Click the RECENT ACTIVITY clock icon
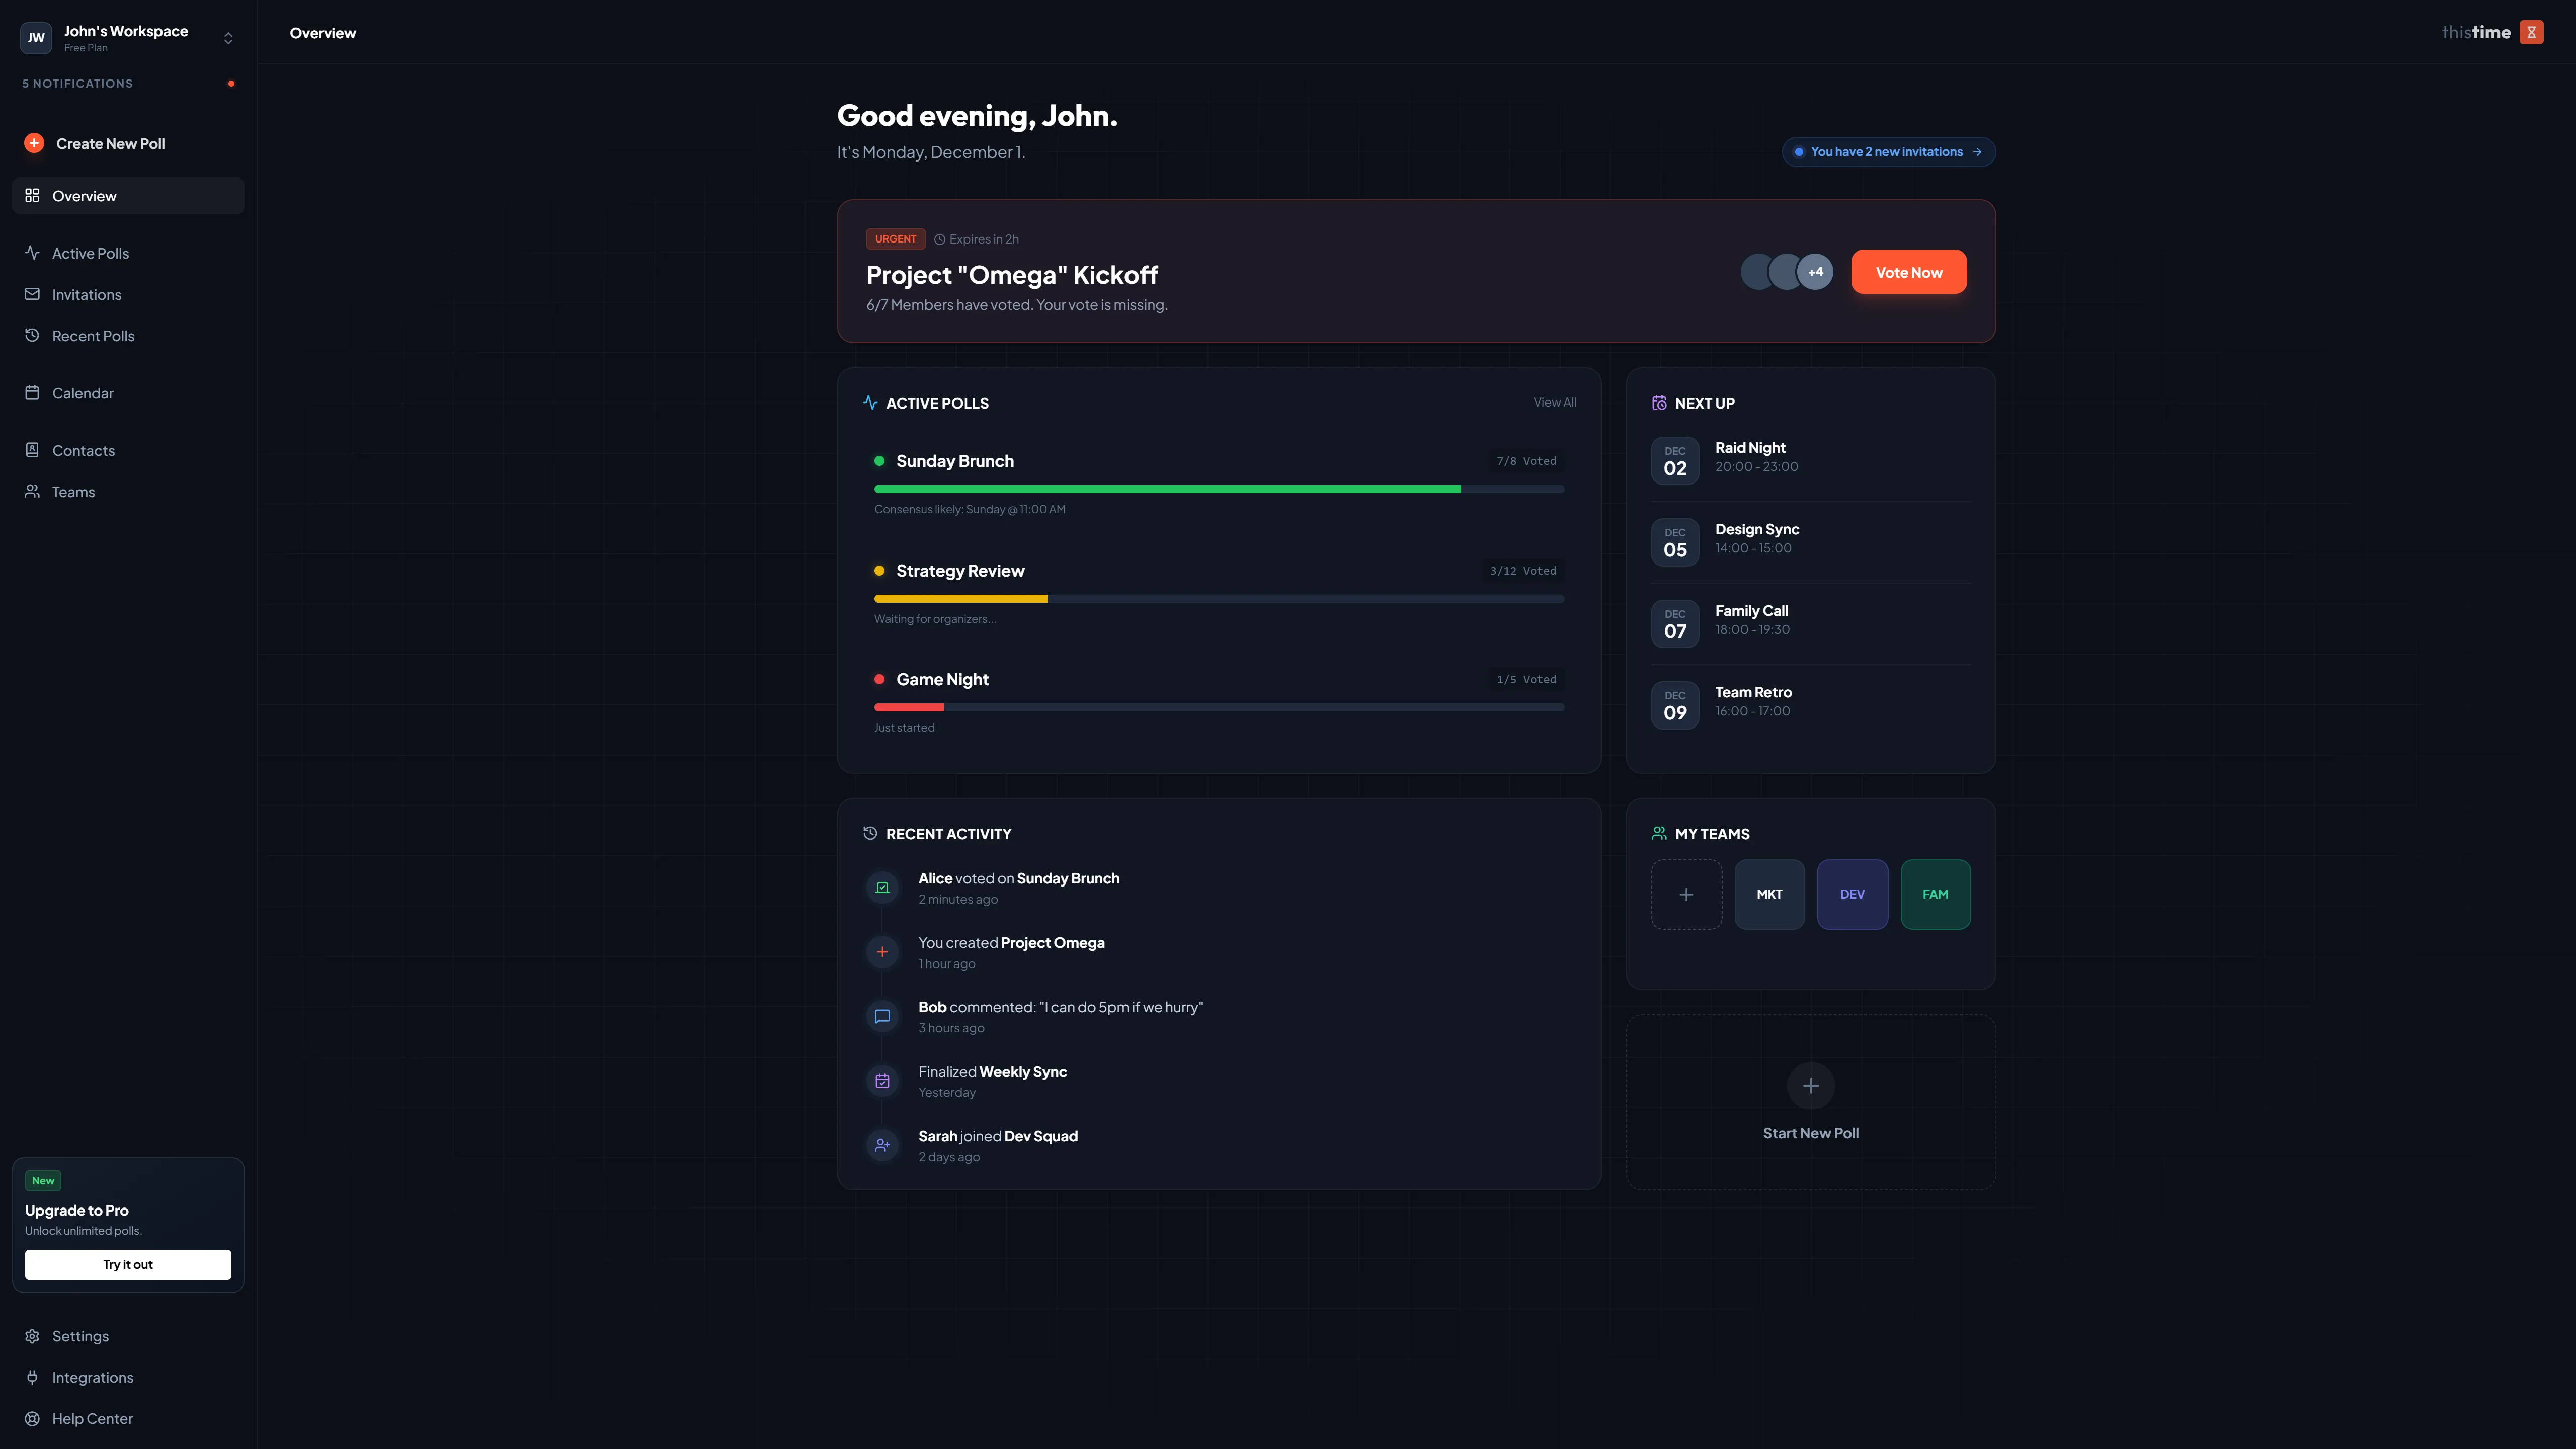 870,833
